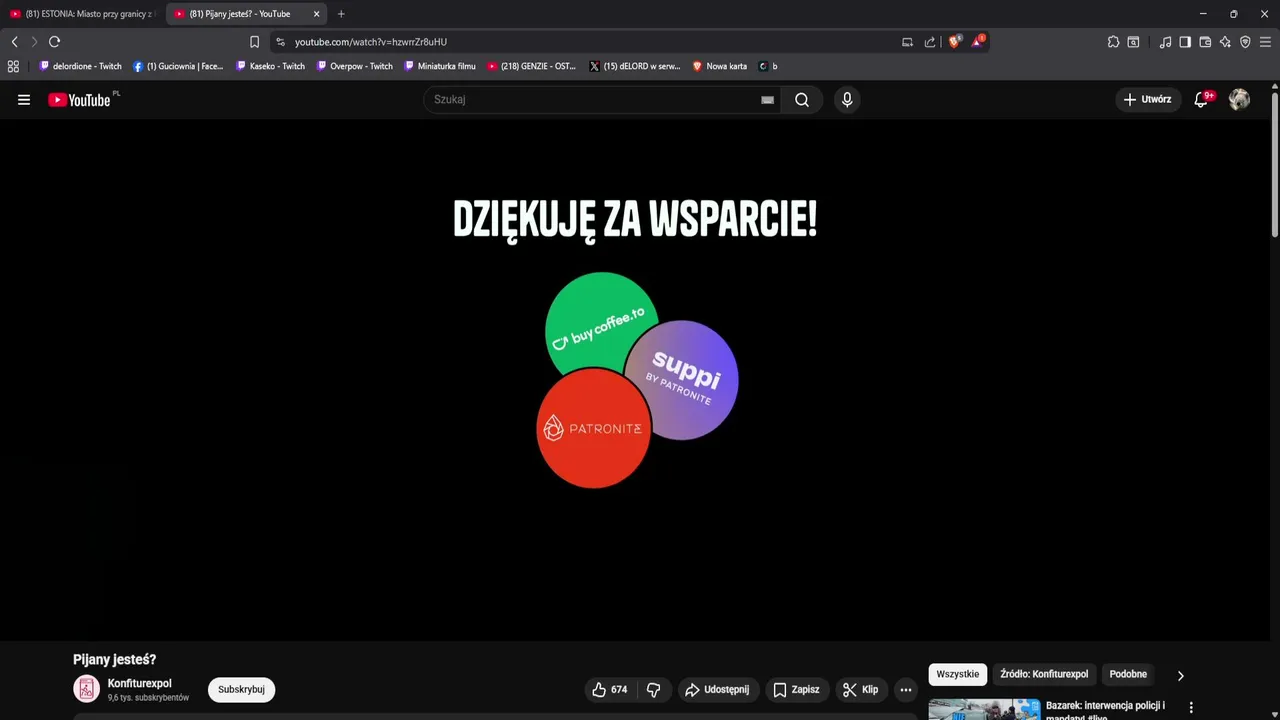Select the Podobne filter chip
Image resolution: width=1280 pixels, height=720 pixels.
click(1128, 674)
